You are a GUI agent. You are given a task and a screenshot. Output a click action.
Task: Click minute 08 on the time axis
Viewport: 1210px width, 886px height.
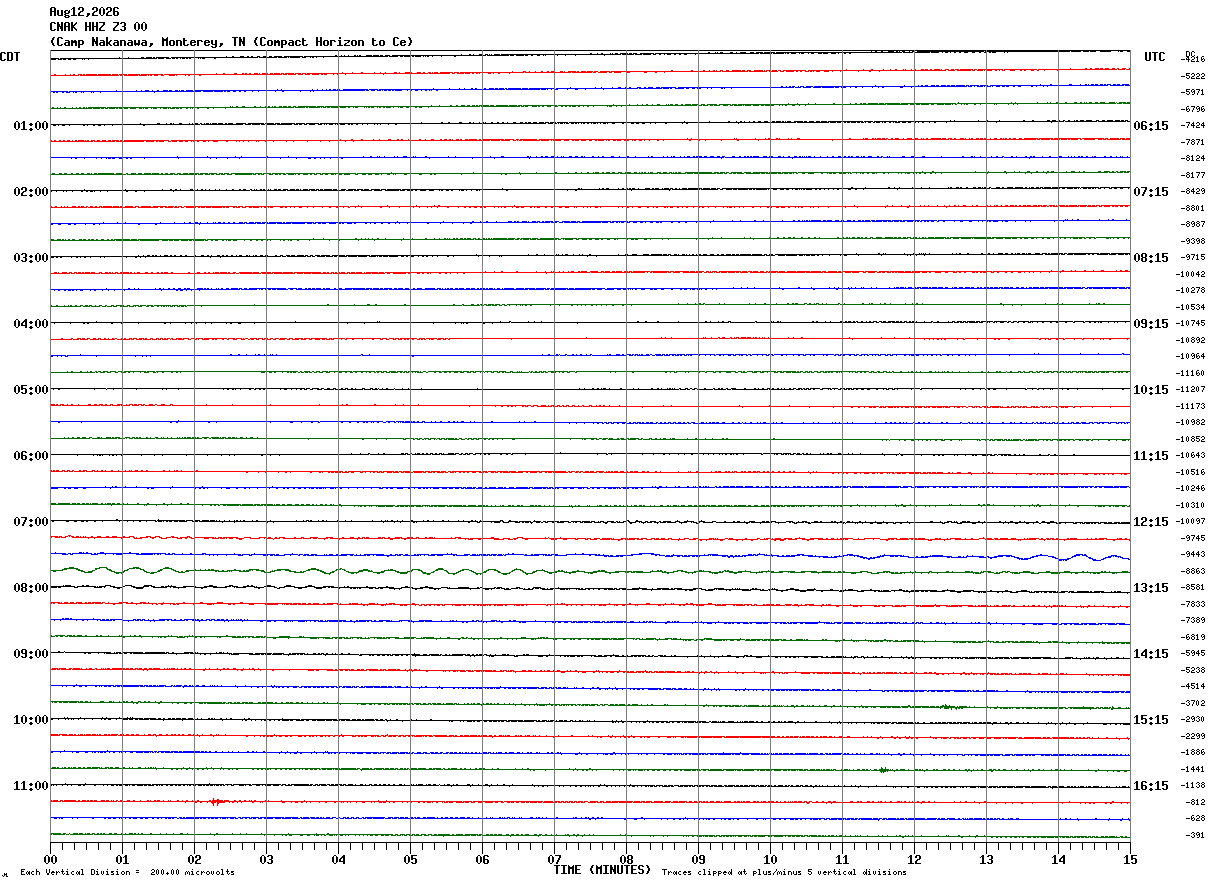(626, 859)
